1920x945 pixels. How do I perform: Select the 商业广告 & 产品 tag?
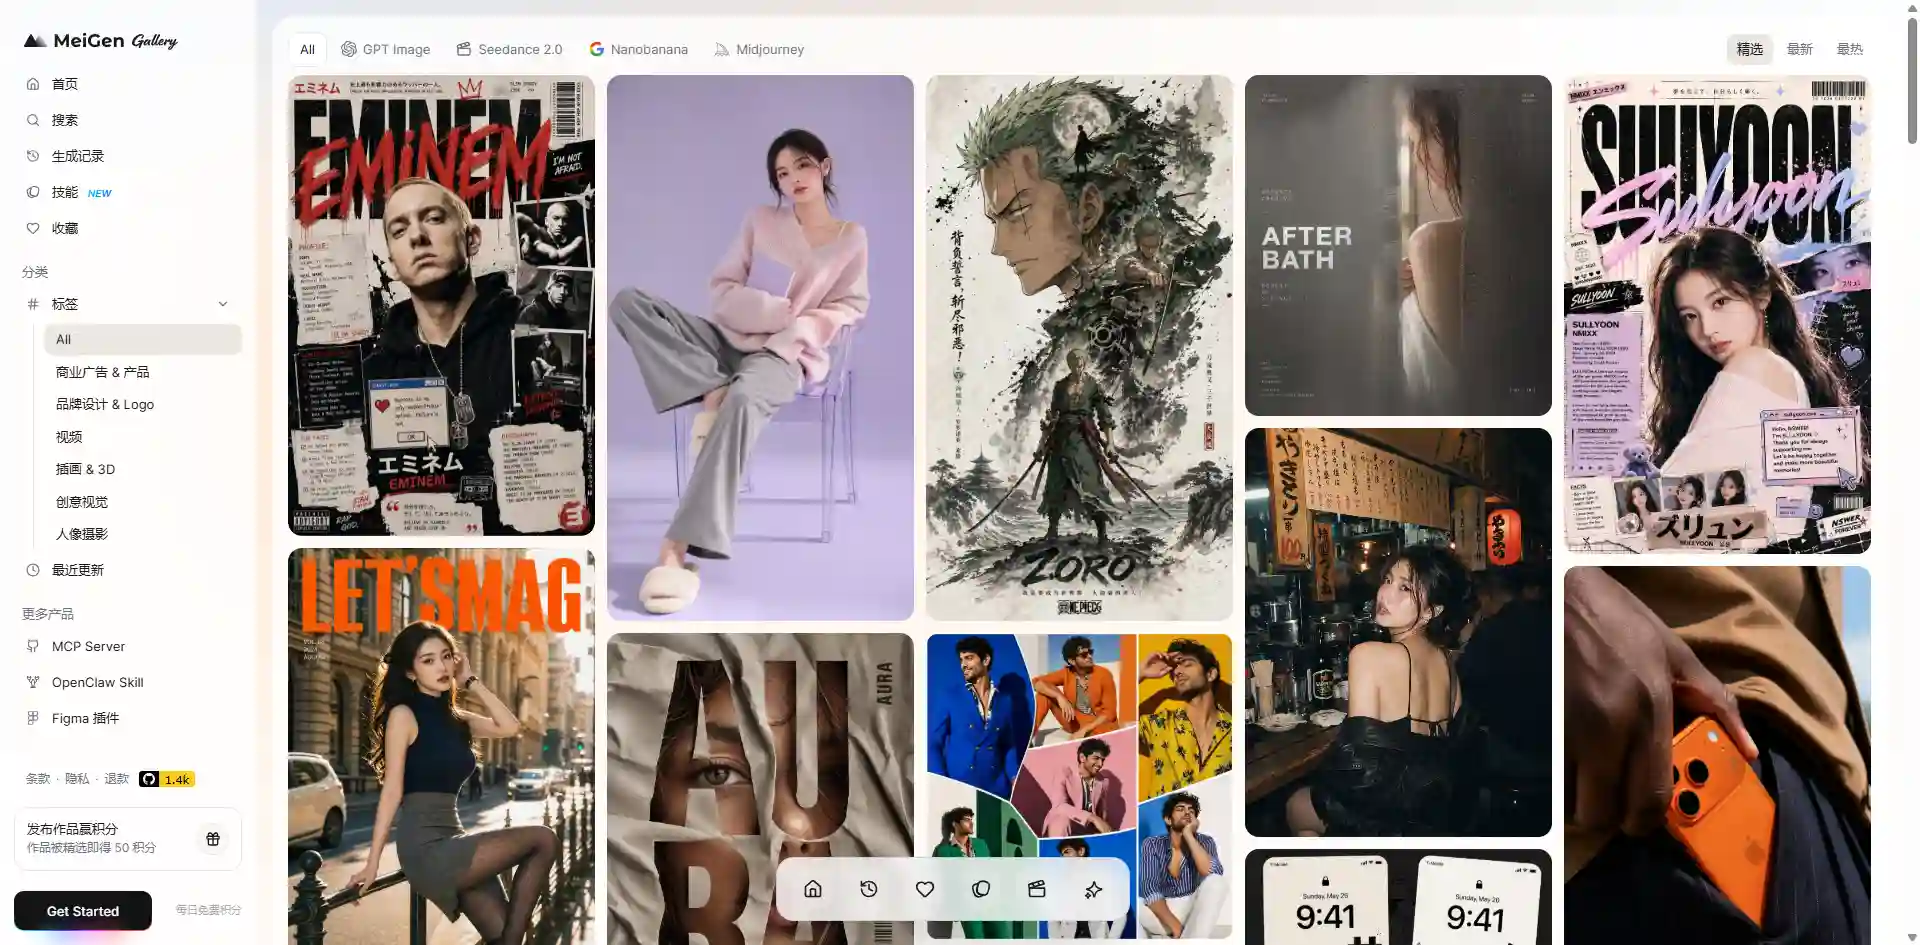[102, 372]
